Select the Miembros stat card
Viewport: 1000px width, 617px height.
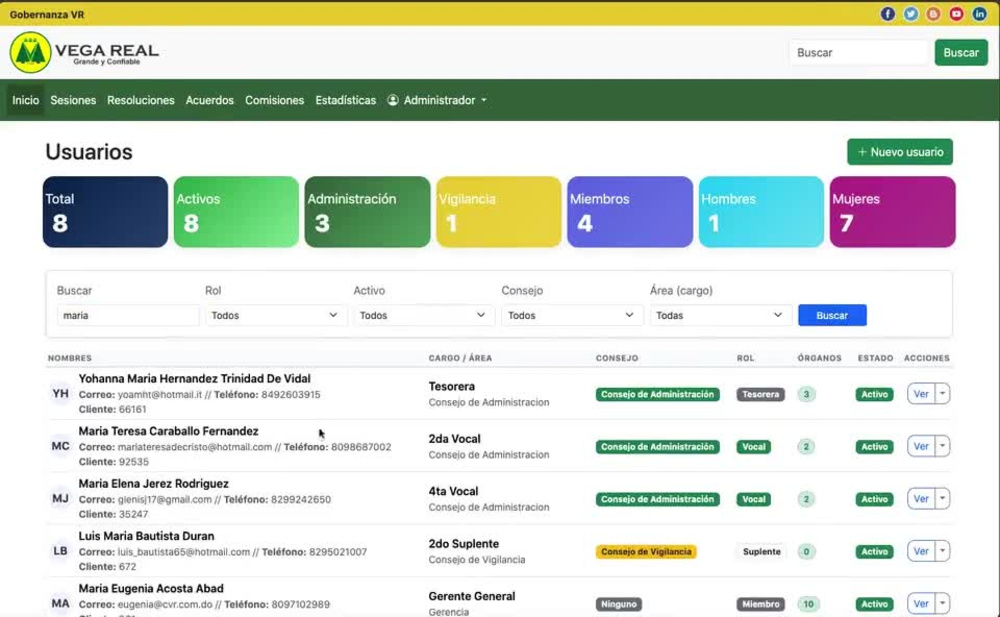click(x=630, y=212)
